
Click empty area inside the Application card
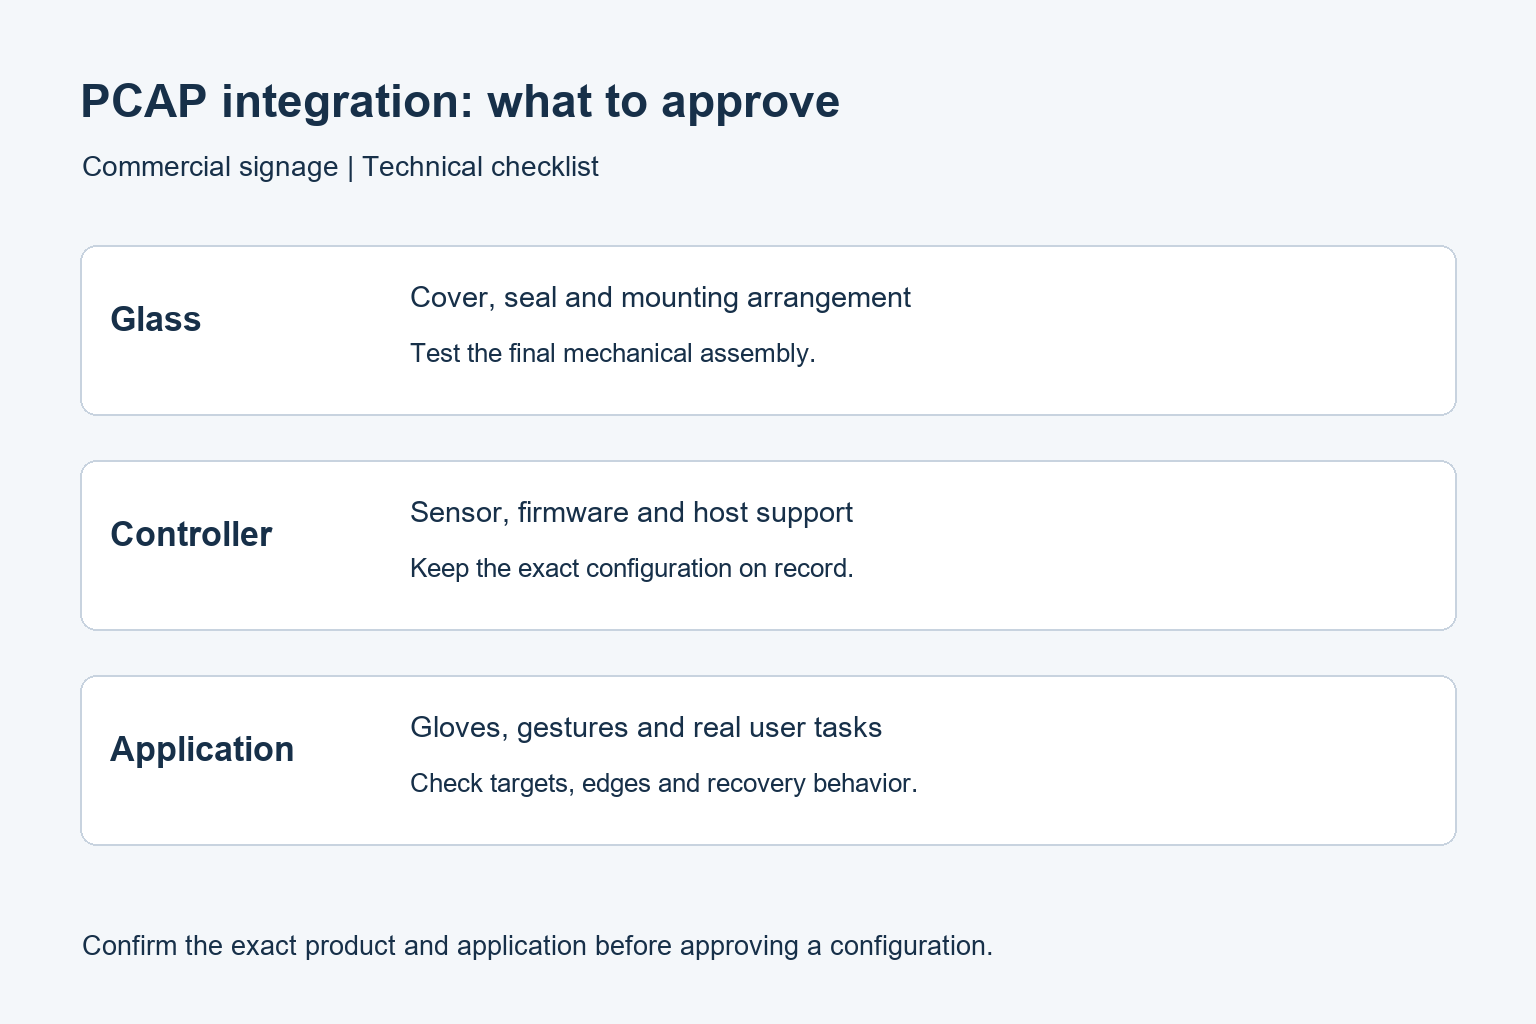coord(1150,760)
